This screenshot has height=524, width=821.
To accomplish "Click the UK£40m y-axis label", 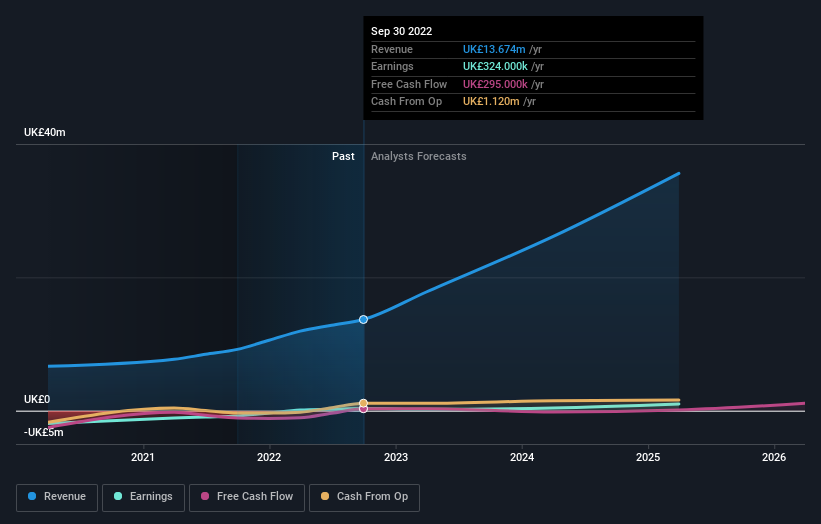I will [45, 132].
